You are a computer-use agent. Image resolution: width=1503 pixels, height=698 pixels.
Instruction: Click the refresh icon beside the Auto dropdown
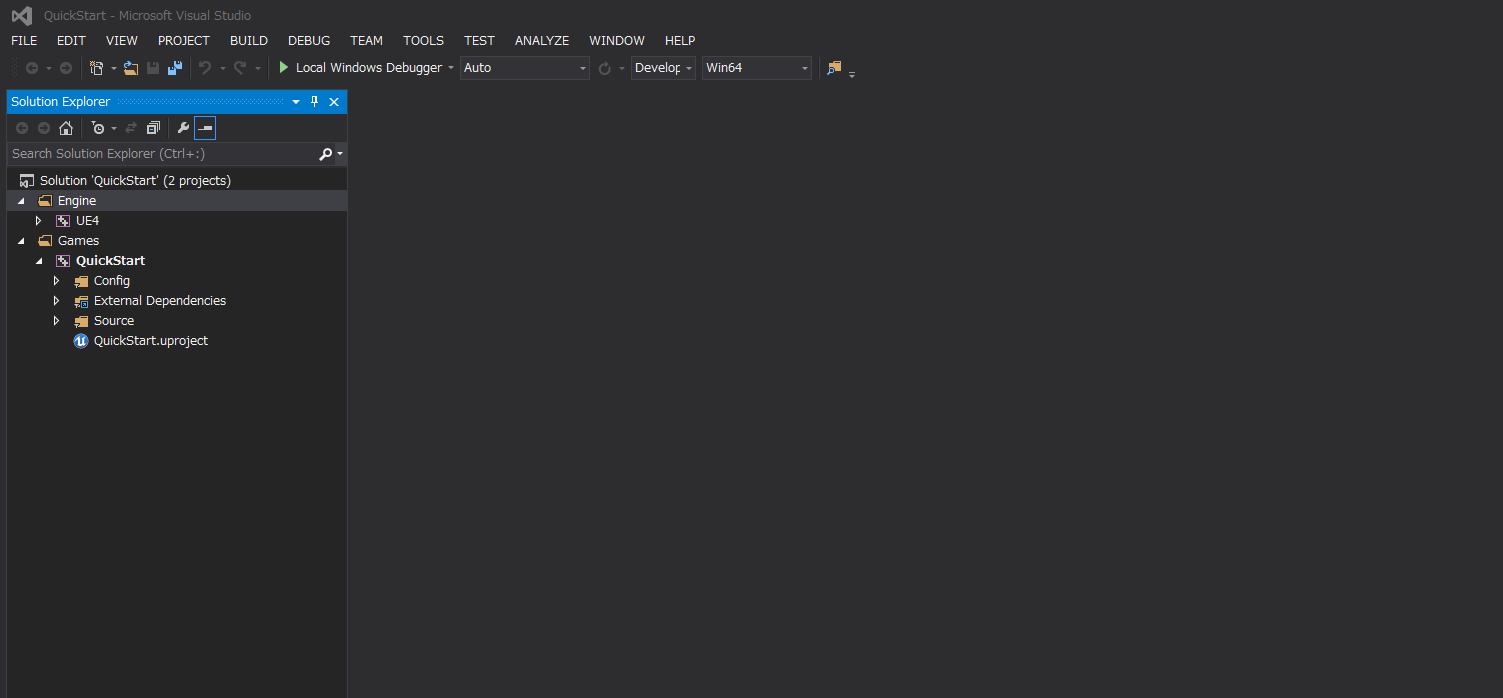[x=605, y=68]
